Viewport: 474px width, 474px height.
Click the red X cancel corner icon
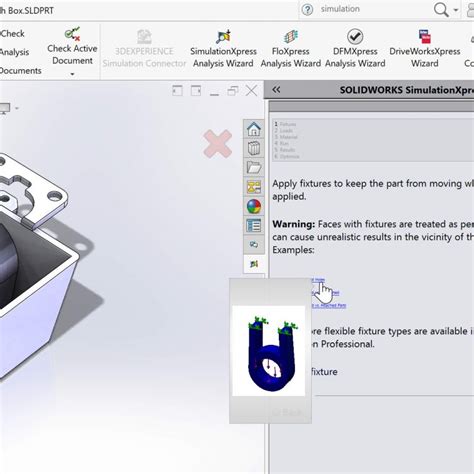218,144
